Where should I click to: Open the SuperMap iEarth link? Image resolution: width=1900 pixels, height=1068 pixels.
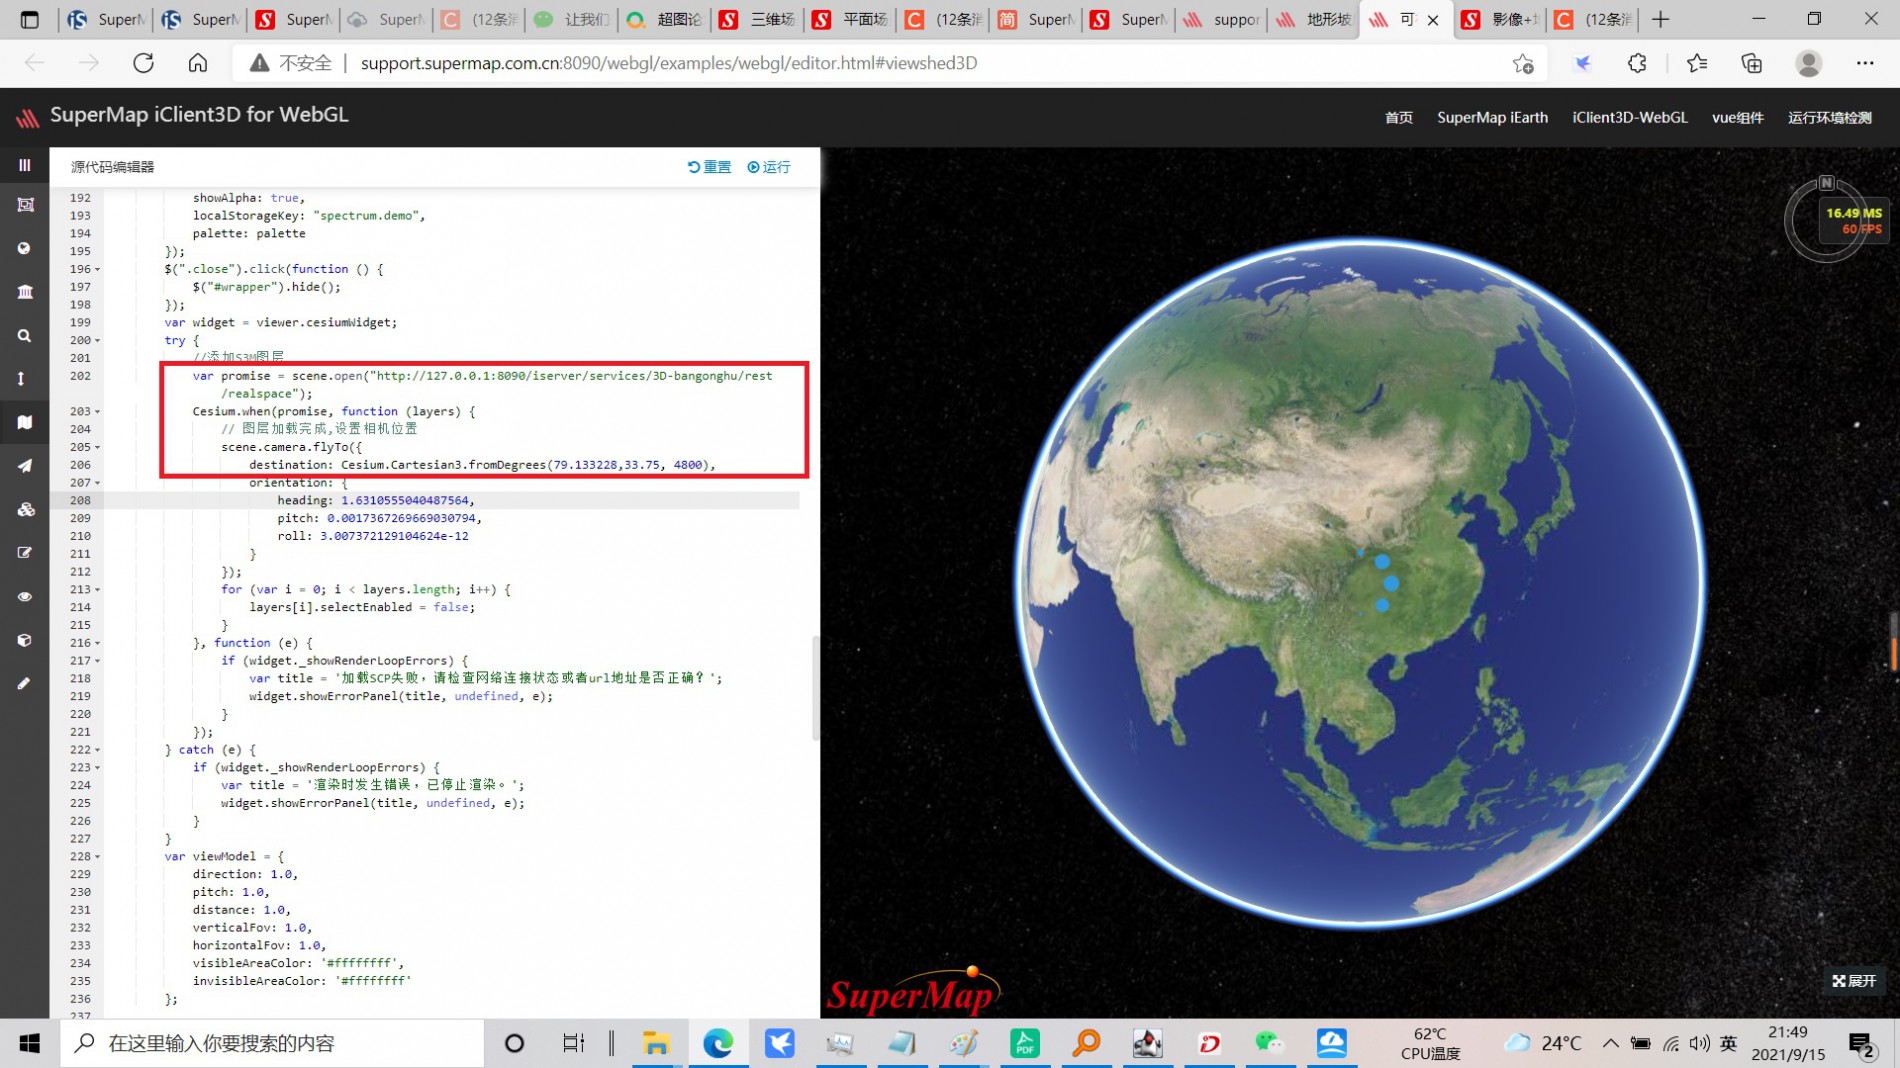(x=1492, y=117)
